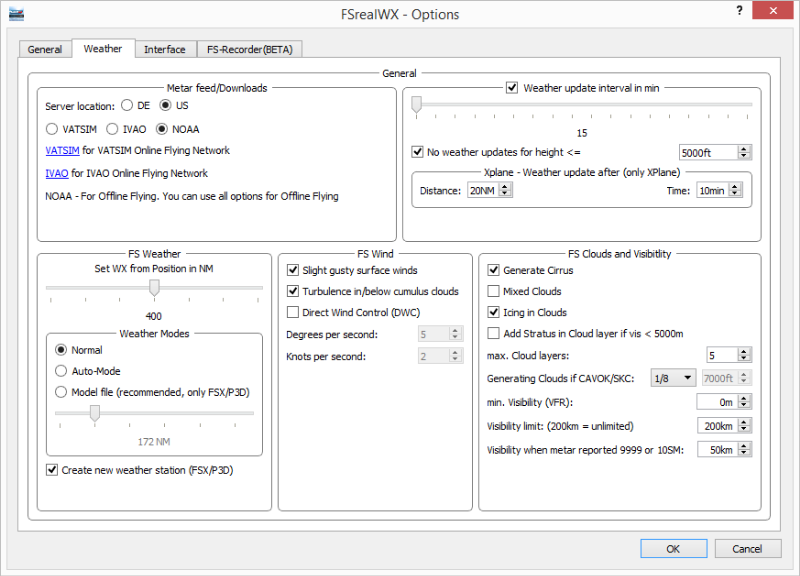This screenshot has width=800, height=576.
Task: Uncheck Generate Cirrus option
Action: click(x=493, y=270)
